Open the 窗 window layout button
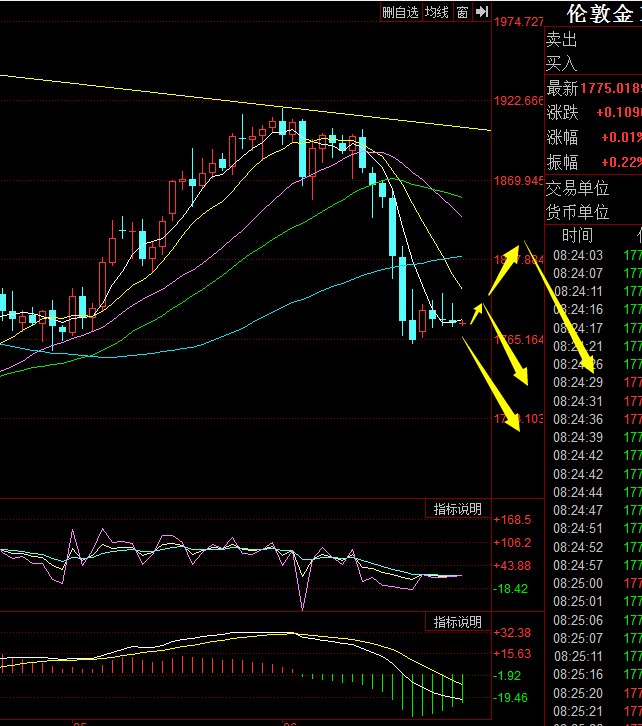 point(462,12)
